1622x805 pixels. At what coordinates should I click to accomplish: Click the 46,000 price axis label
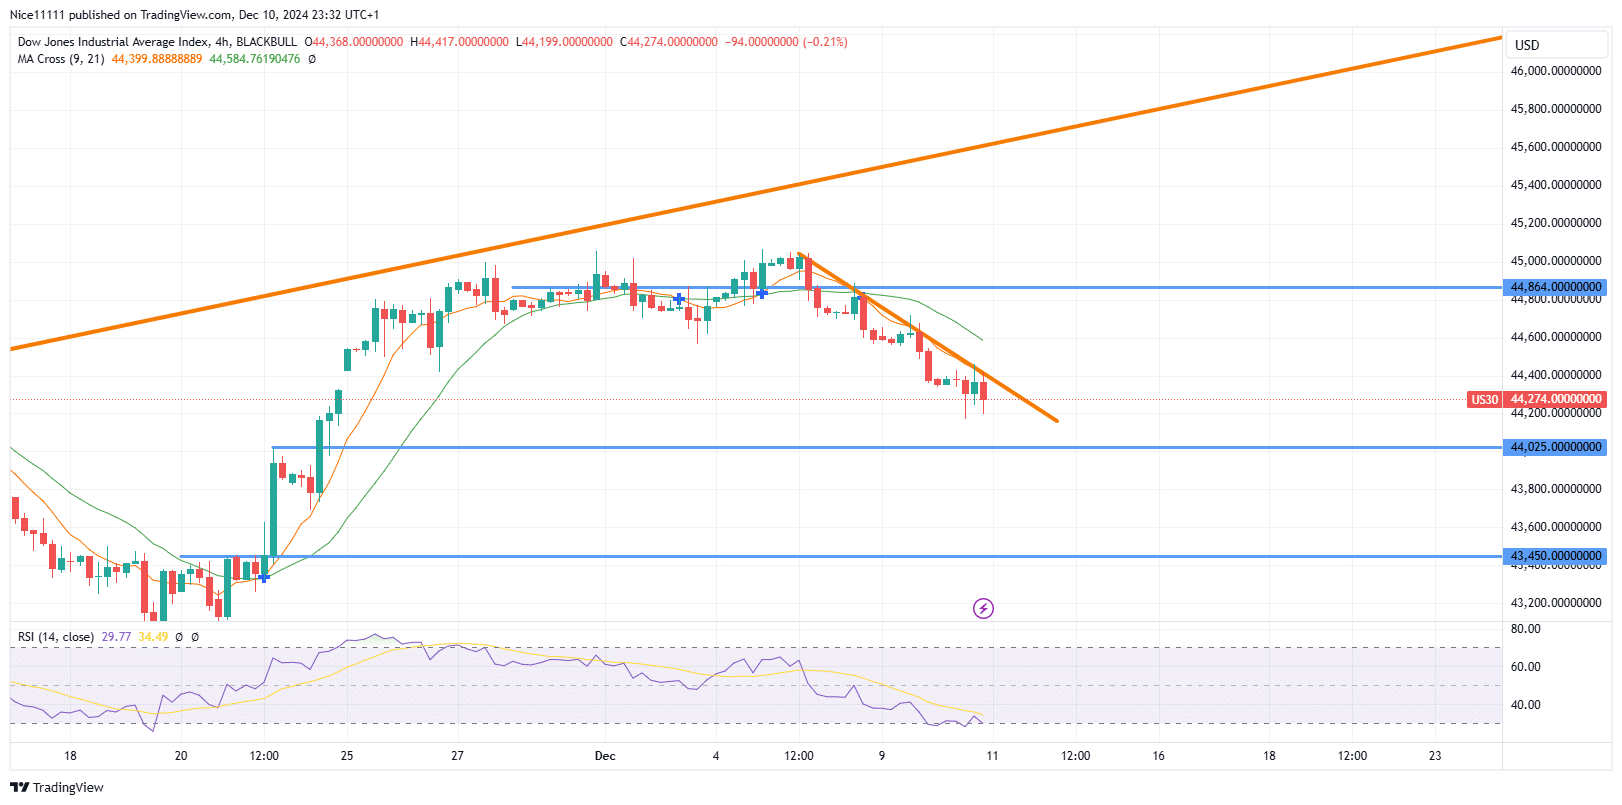(x=1556, y=71)
